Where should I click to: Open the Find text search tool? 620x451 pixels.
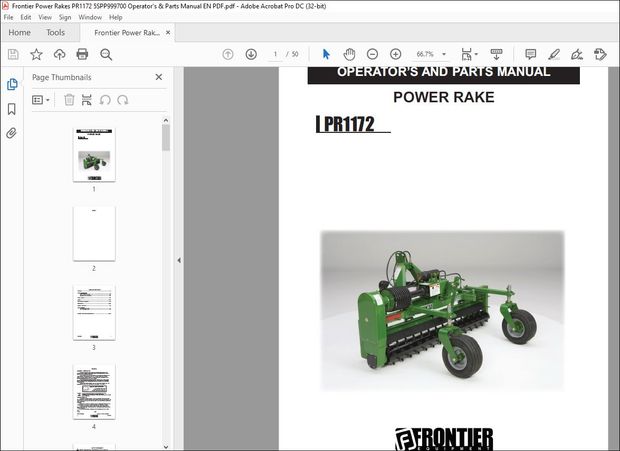click(x=106, y=55)
